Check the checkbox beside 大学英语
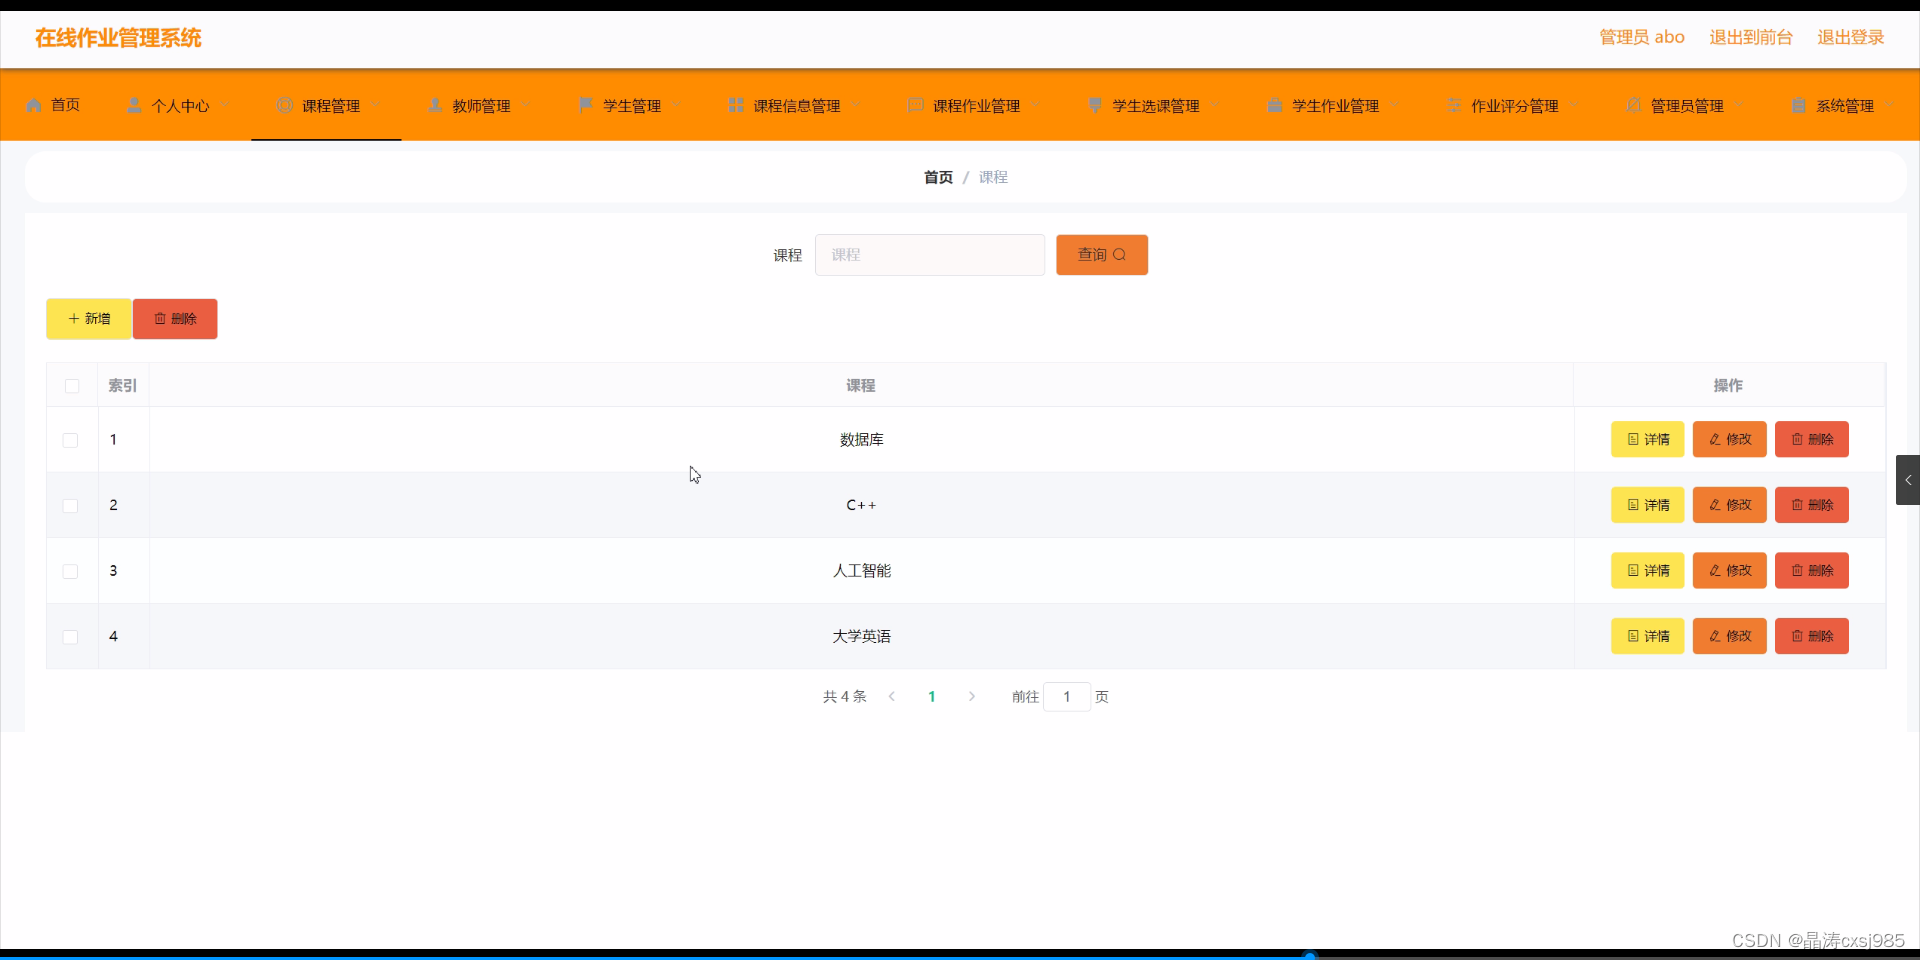This screenshot has width=1920, height=960. [70, 637]
